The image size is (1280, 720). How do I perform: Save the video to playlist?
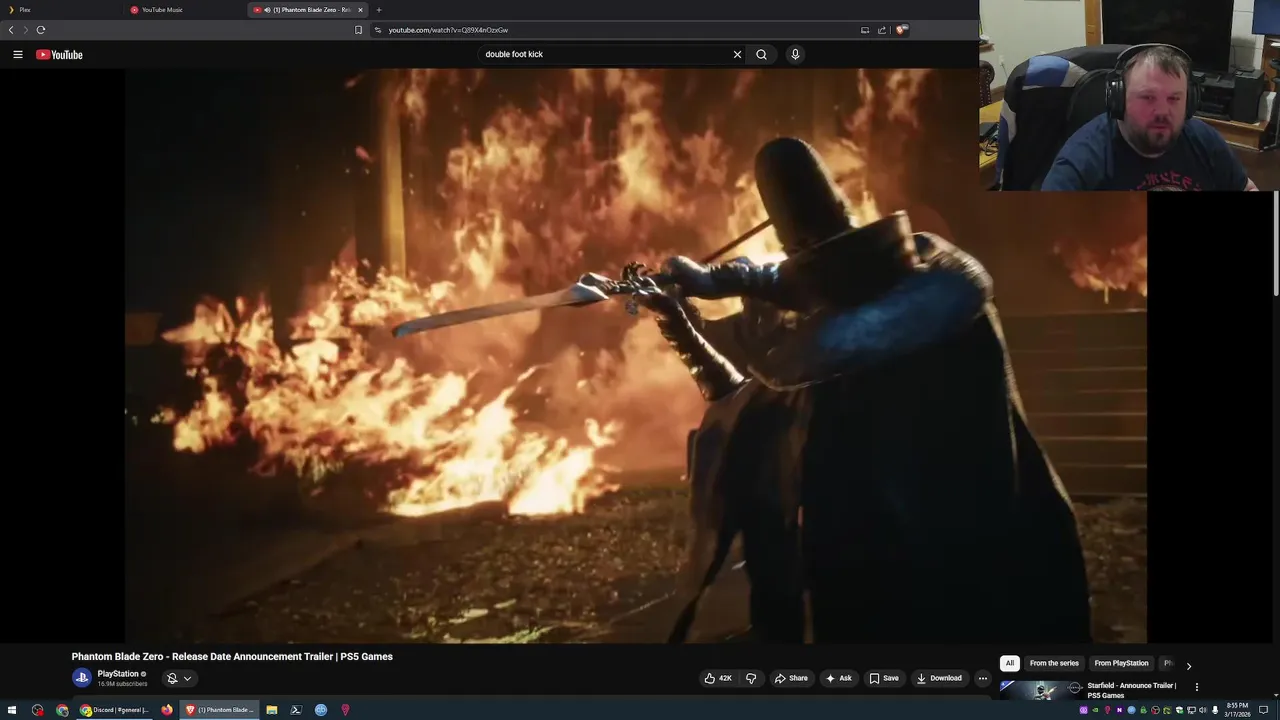[x=884, y=678]
